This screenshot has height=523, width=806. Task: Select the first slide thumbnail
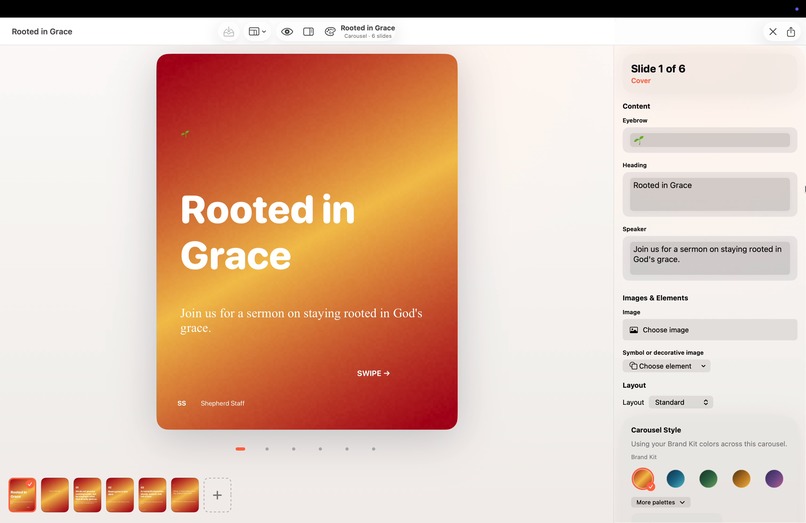(22, 495)
